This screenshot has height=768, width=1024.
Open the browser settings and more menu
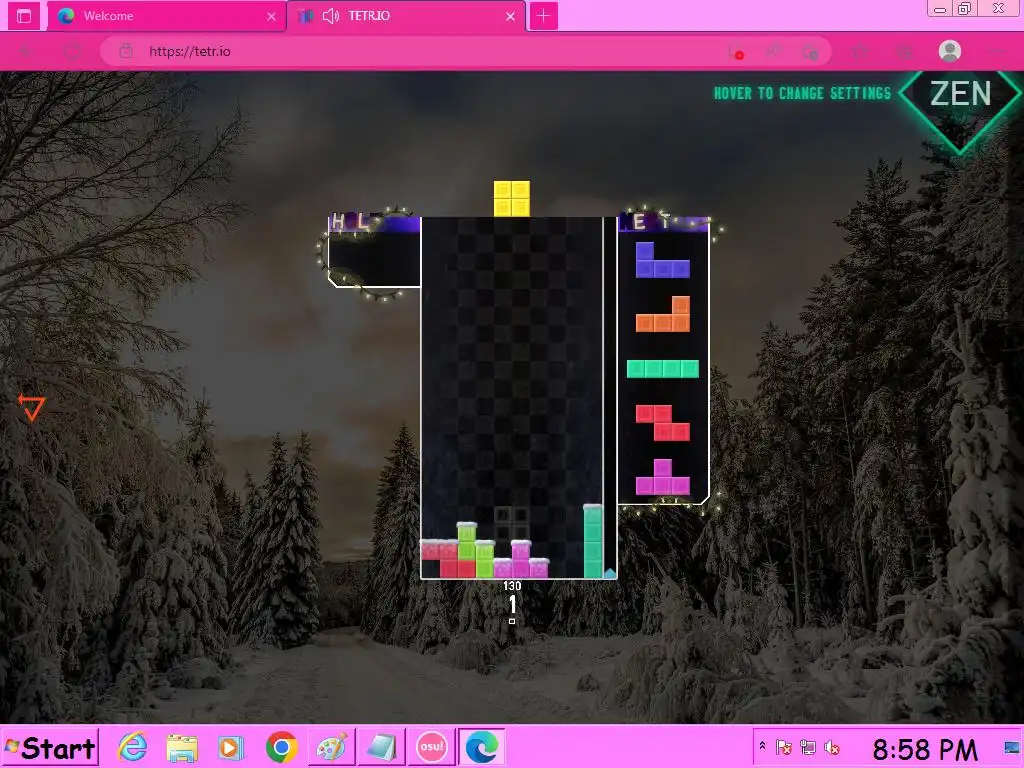[x=997, y=51]
